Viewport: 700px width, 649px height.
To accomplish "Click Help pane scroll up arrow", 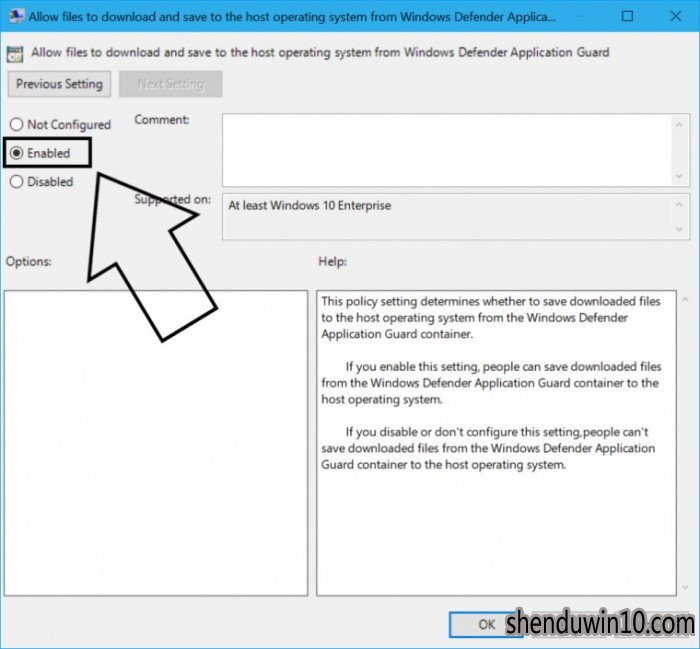I will pos(685,300).
